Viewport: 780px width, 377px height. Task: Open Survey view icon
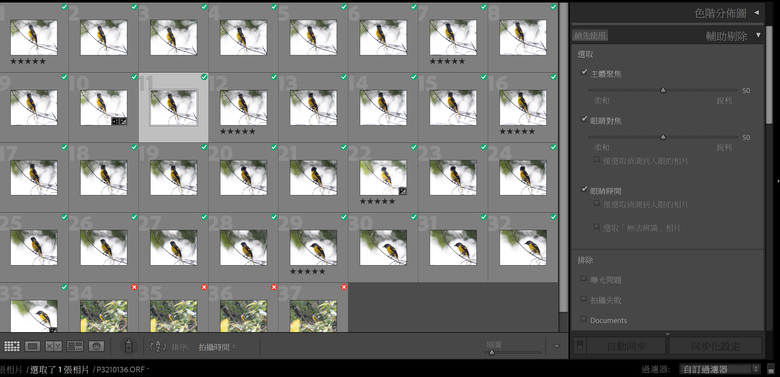[x=75, y=346]
